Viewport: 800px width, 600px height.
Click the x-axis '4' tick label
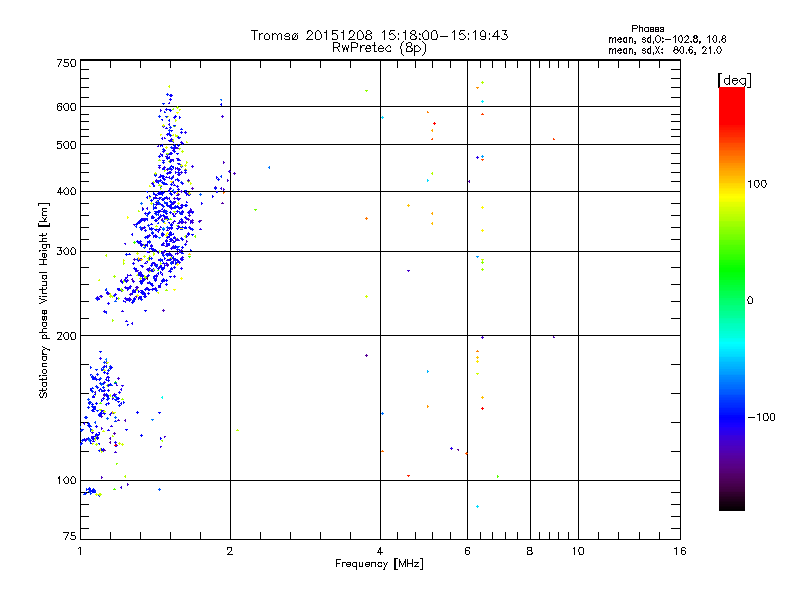380,551
